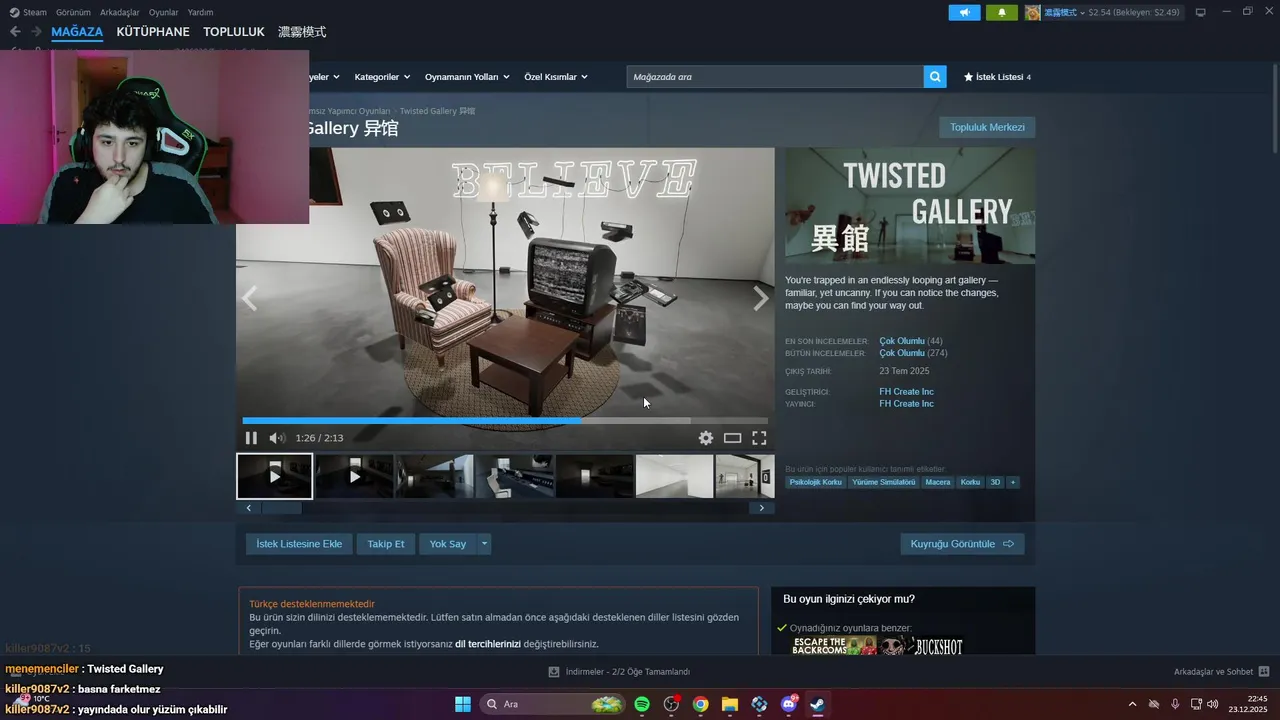The width and height of the screenshot is (1280, 720).
Task: Type in the Mağazada ara search field
Action: click(x=775, y=77)
